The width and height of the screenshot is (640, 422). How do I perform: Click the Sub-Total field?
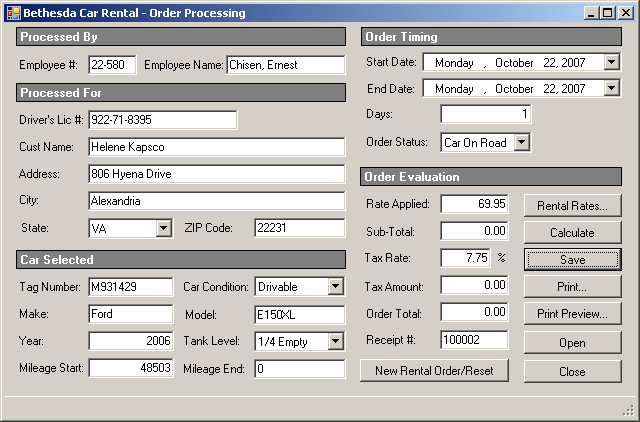[474, 231]
